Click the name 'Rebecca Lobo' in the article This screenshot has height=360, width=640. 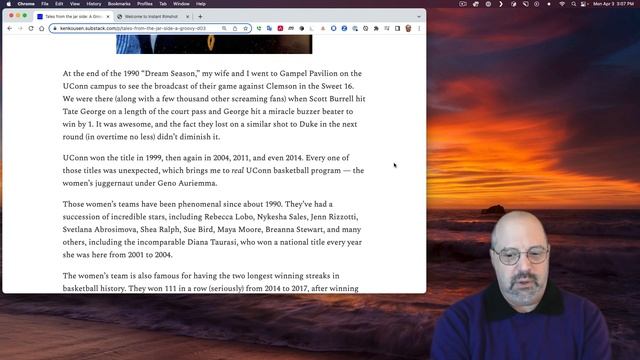228,217
